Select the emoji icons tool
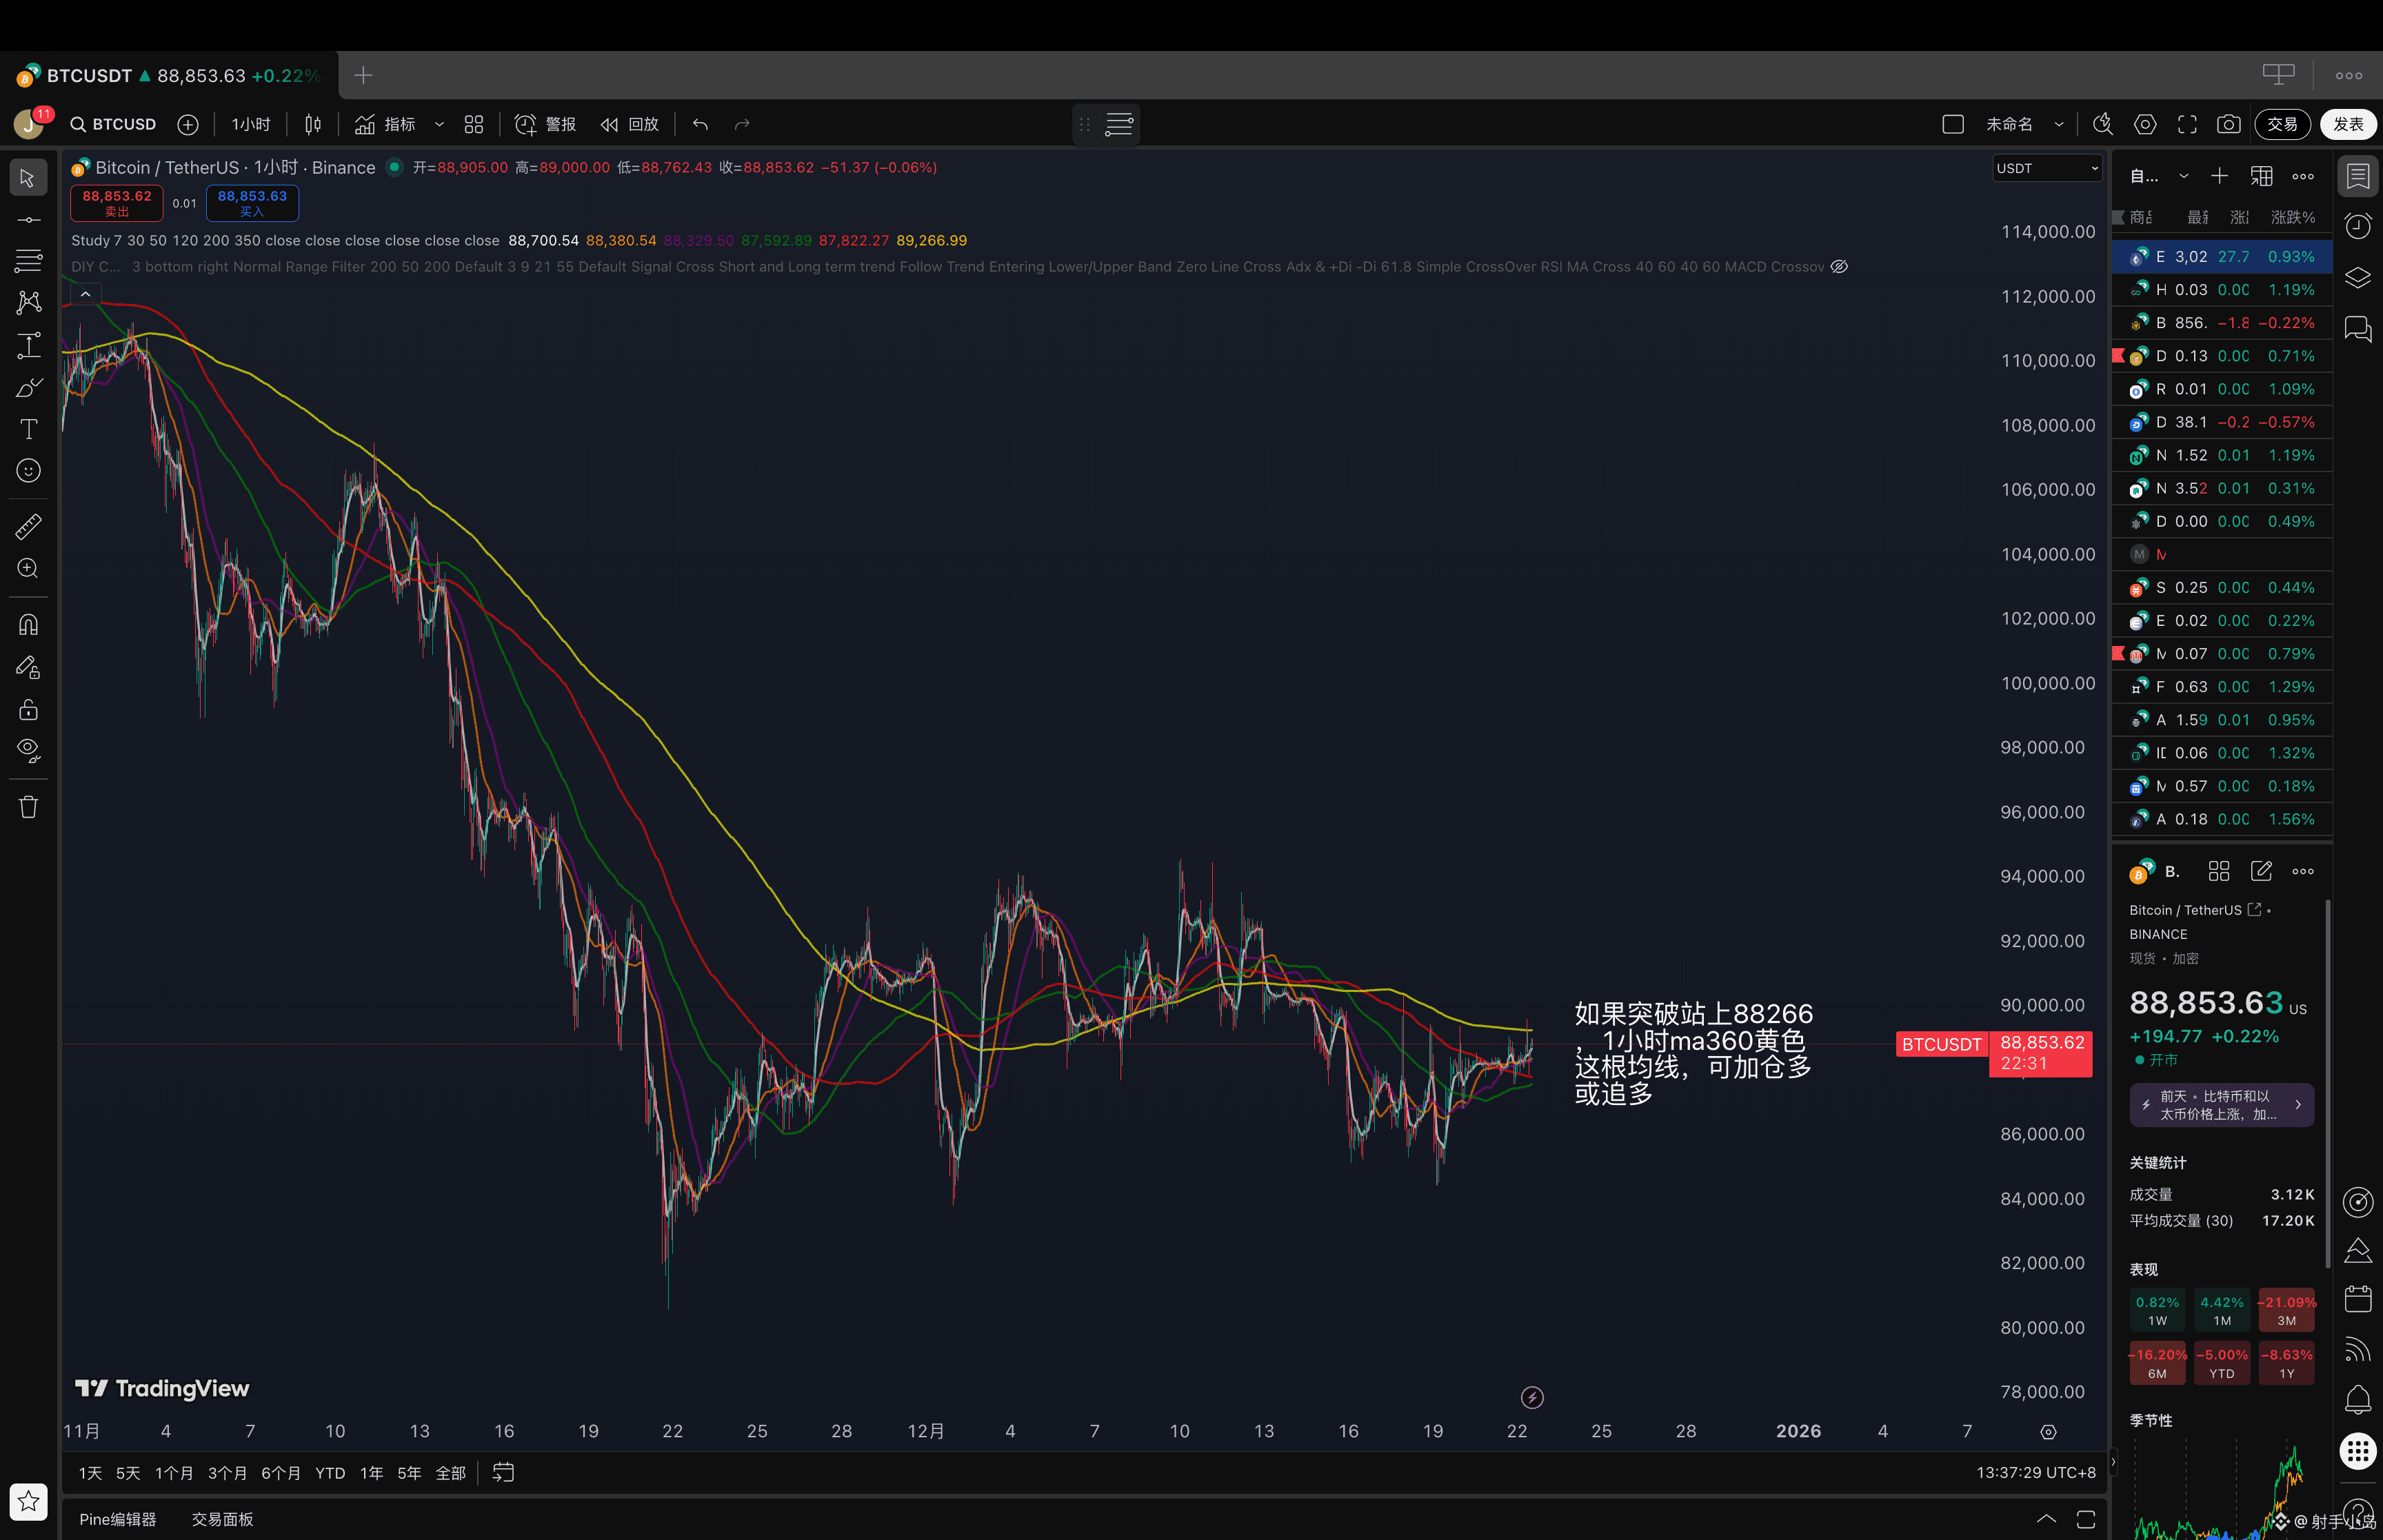 (x=28, y=471)
